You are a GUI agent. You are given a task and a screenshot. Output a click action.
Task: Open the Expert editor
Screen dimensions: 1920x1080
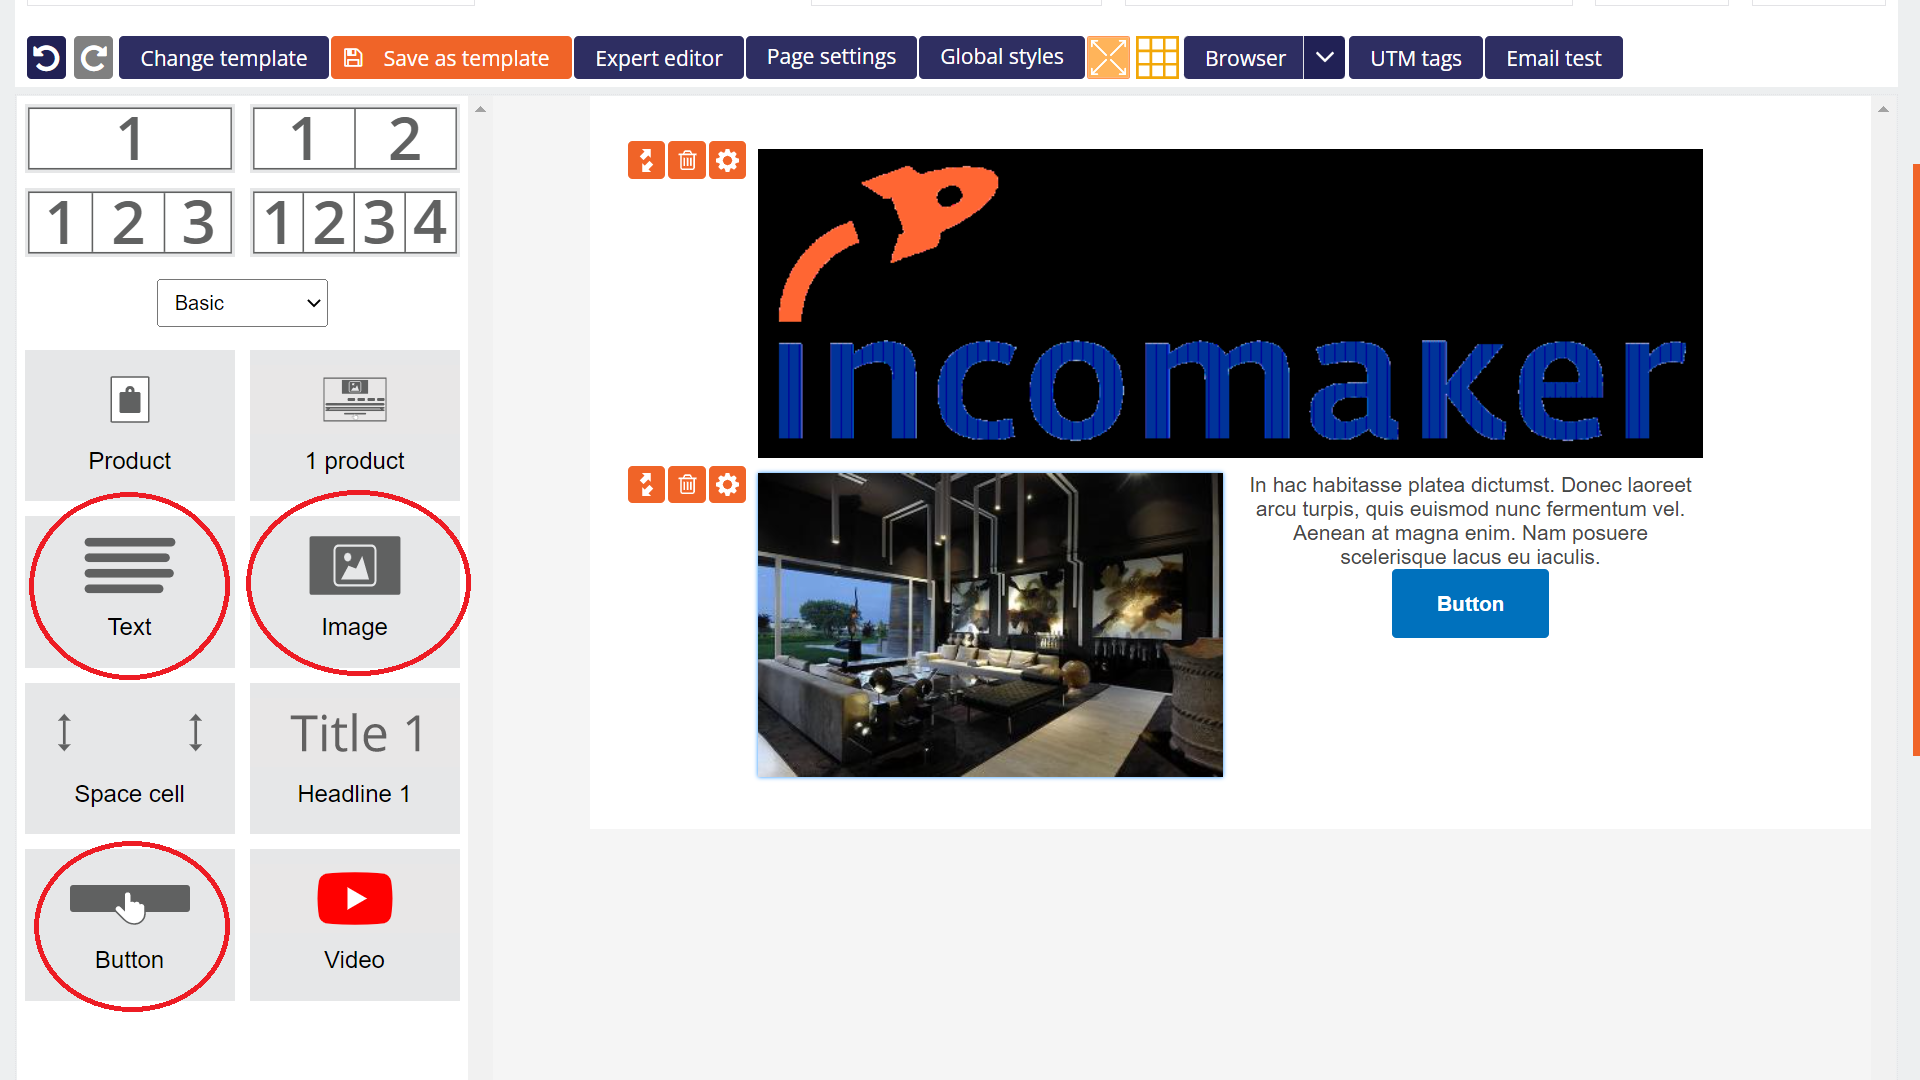(659, 58)
